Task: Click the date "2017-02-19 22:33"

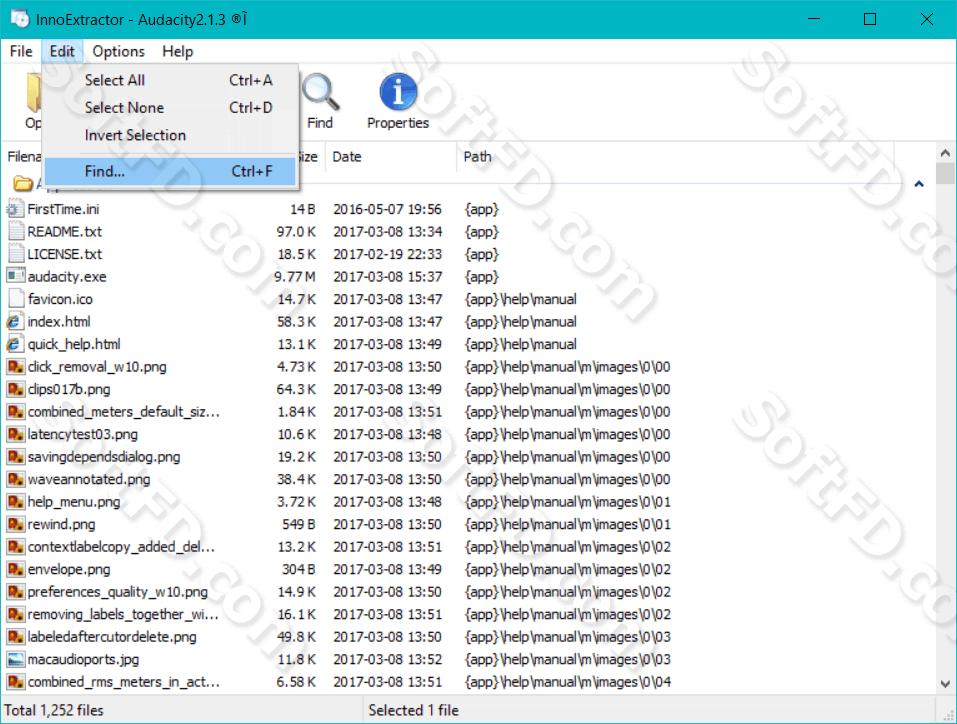Action: pos(387,254)
